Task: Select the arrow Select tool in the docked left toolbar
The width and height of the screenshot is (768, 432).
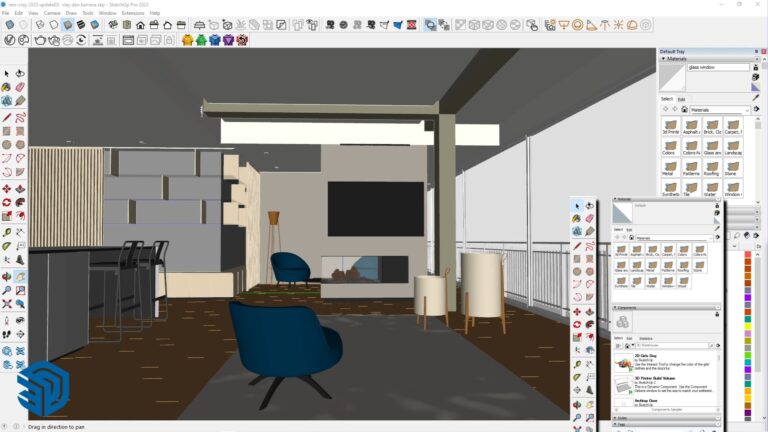Action: [x=6, y=73]
